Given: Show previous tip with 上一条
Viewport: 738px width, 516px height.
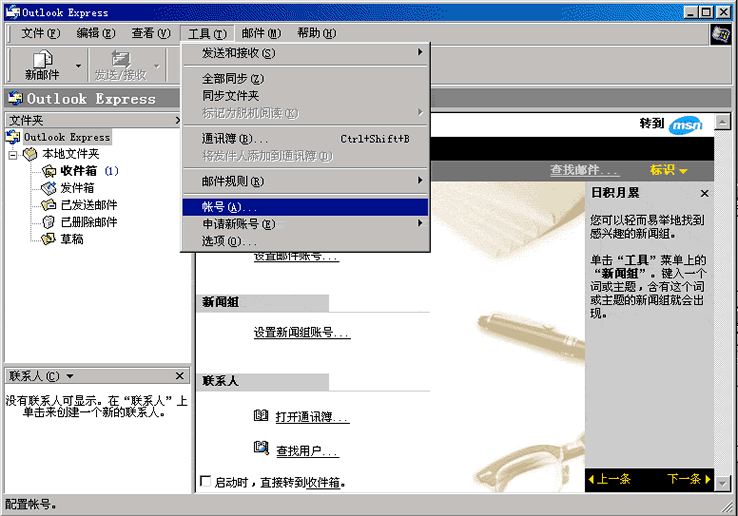Looking at the screenshot, I should click(x=610, y=479).
